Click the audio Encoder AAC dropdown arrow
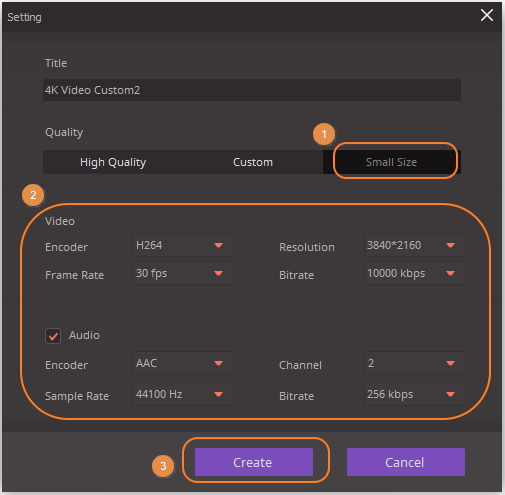Viewport: 505px width, 495px height. 218,363
